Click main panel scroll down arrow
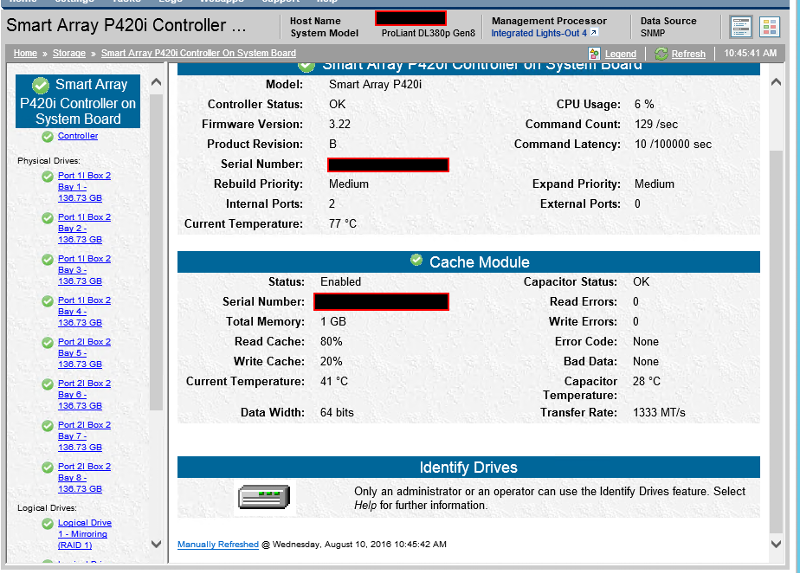800x573 pixels. [x=776, y=544]
